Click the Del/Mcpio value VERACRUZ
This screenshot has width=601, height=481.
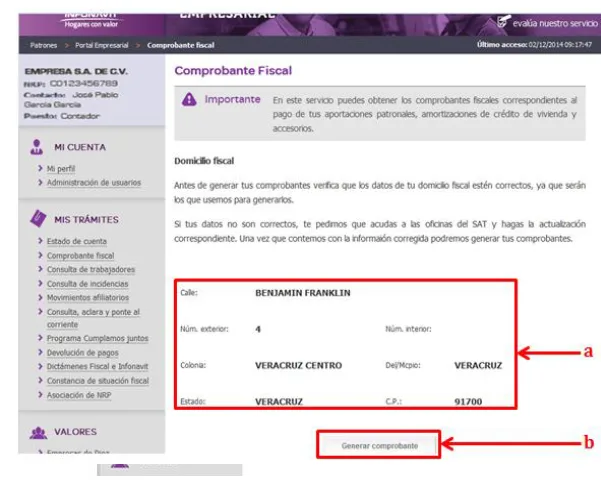[478, 365]
